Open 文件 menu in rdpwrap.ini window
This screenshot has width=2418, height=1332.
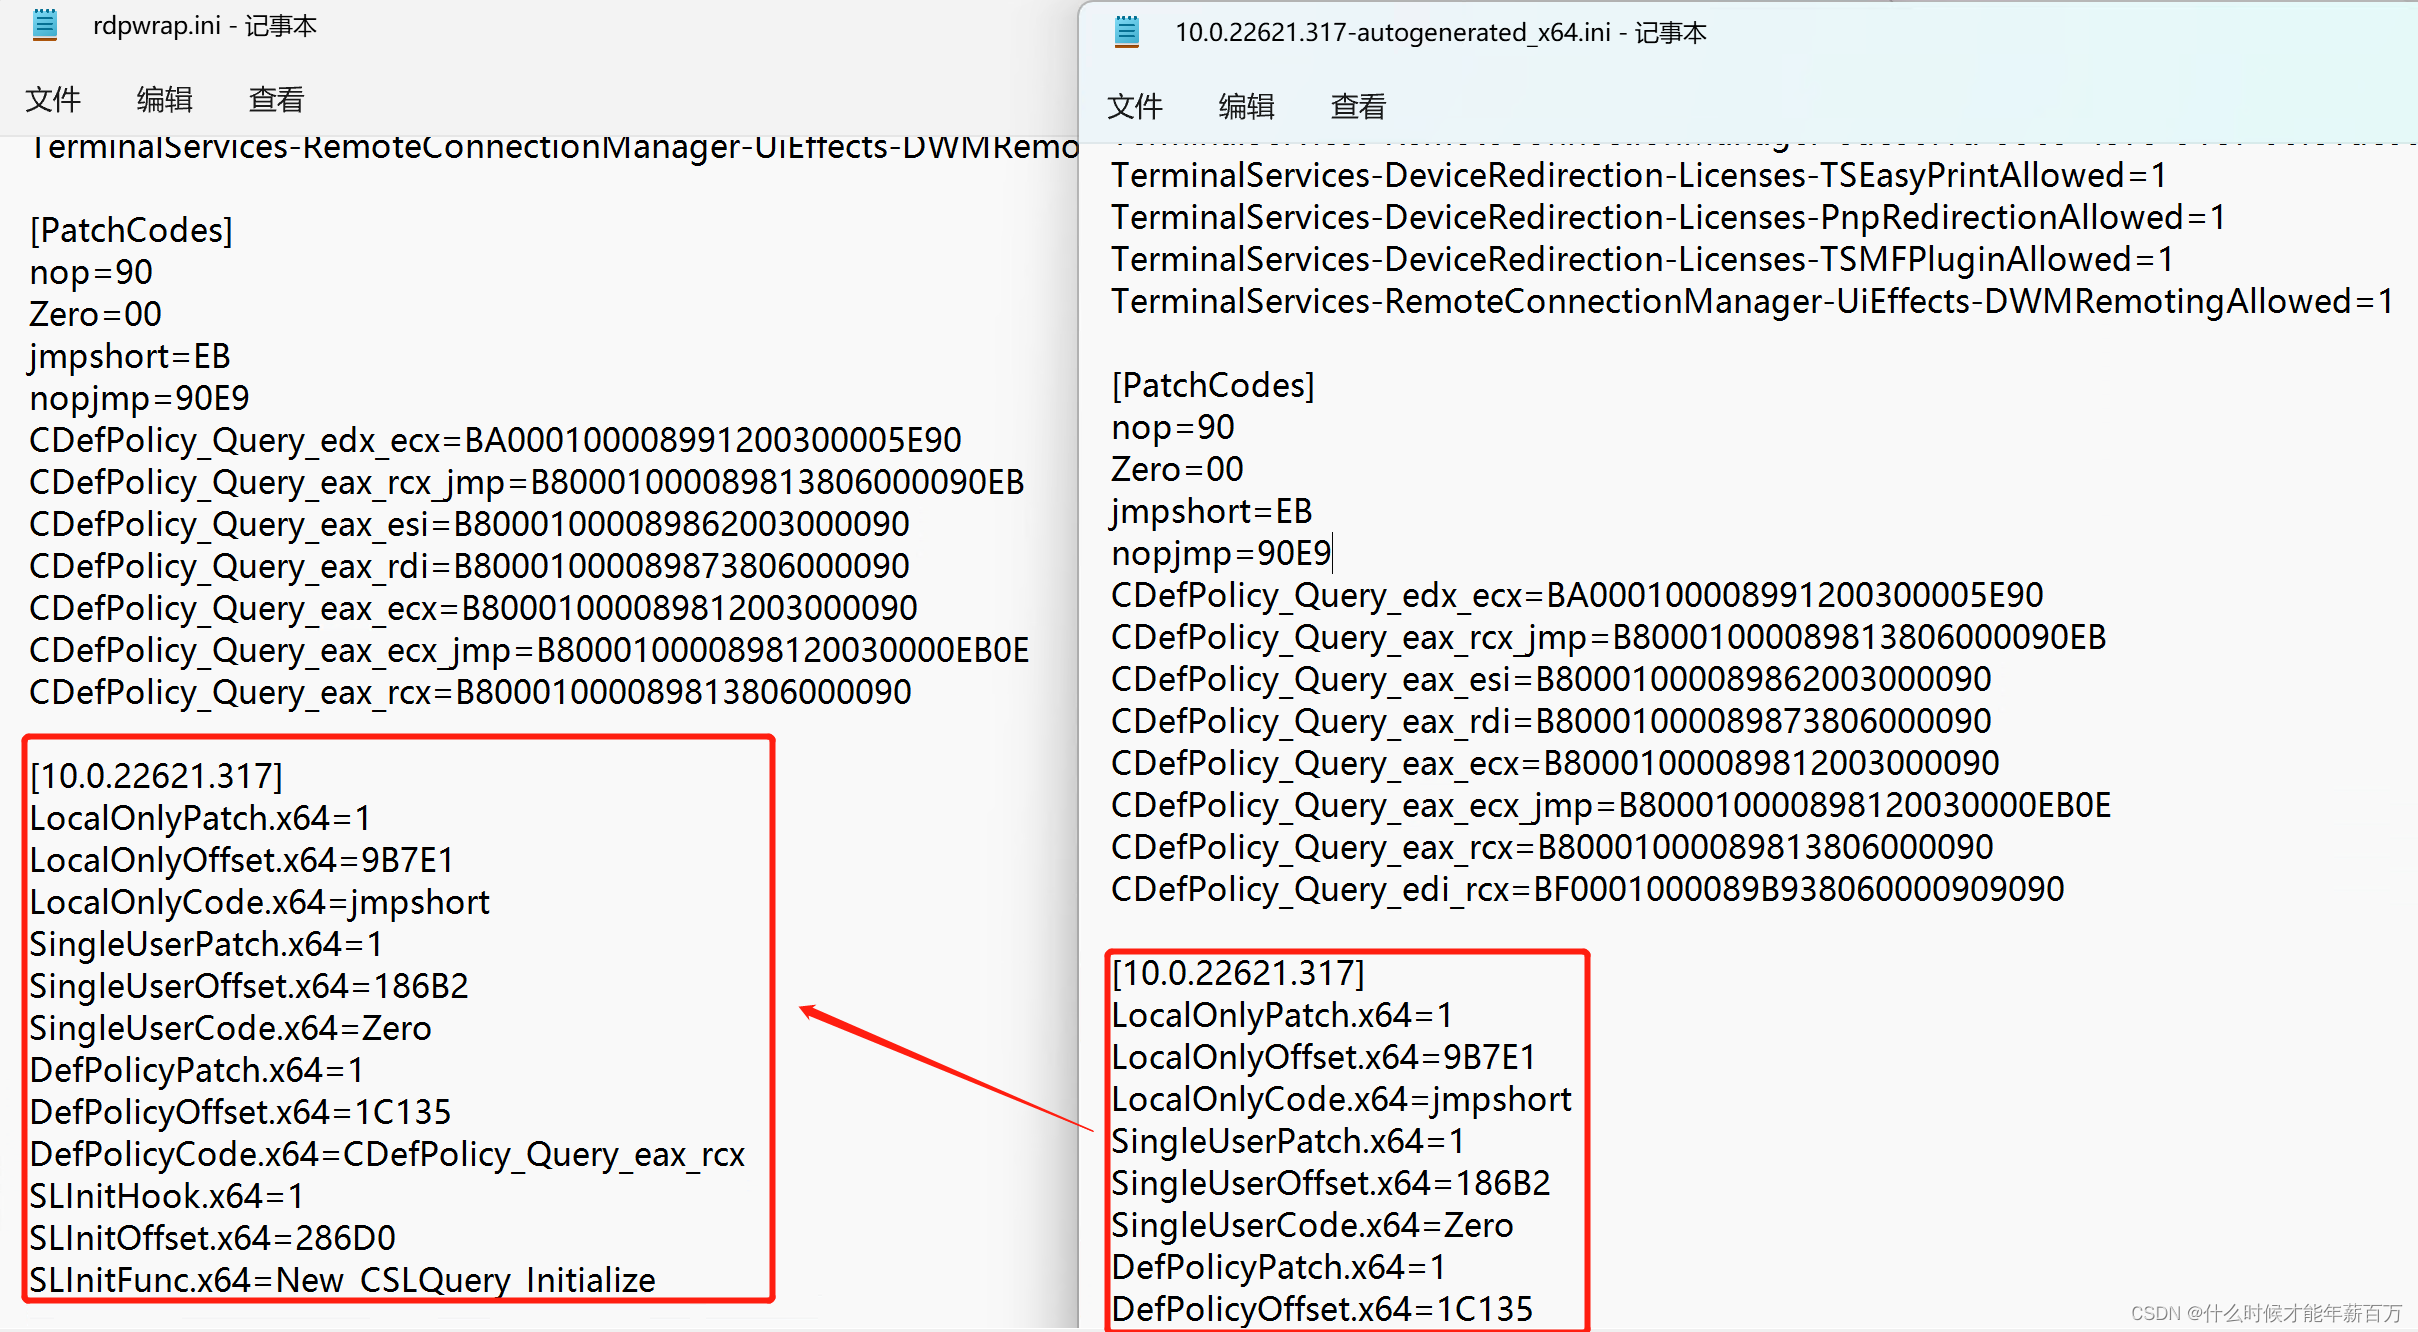pyautogui.click(x=53, y=99)
